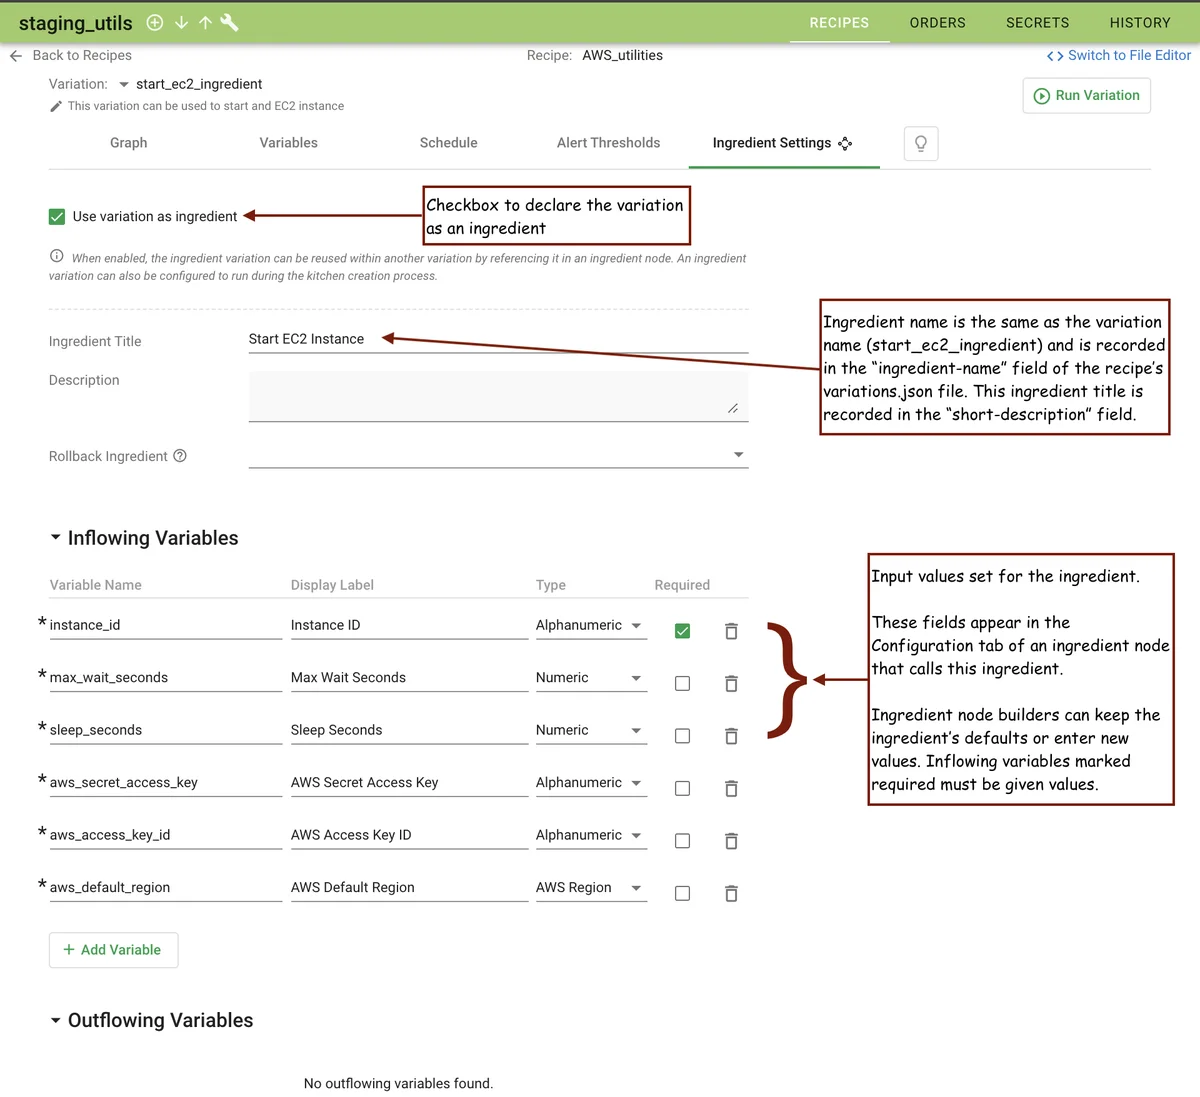Uncheck Required for instance_id

point(682,631)
